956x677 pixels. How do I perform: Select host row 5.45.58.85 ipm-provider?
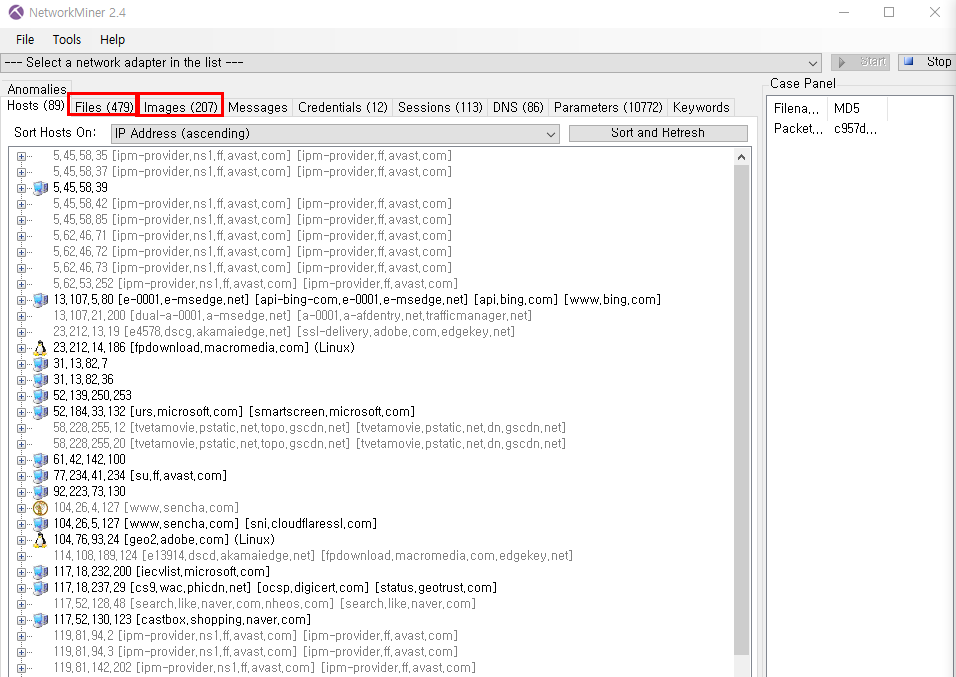(252, 220)
